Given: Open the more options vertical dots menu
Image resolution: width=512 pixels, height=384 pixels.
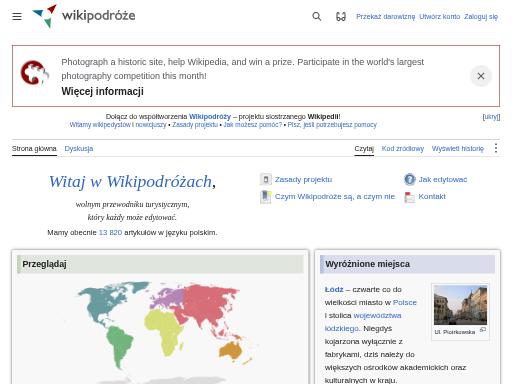Looking at the screenshot, I should (x=496, y=148).
